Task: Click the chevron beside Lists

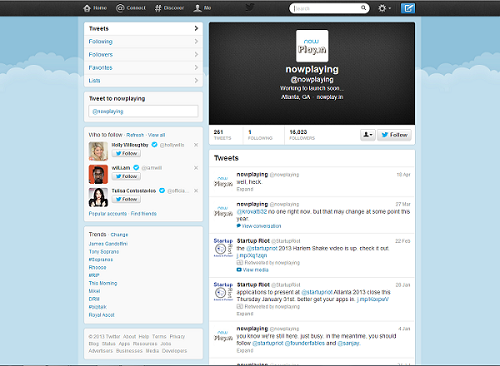Action: pyautogui.click(x=196, y=80)
